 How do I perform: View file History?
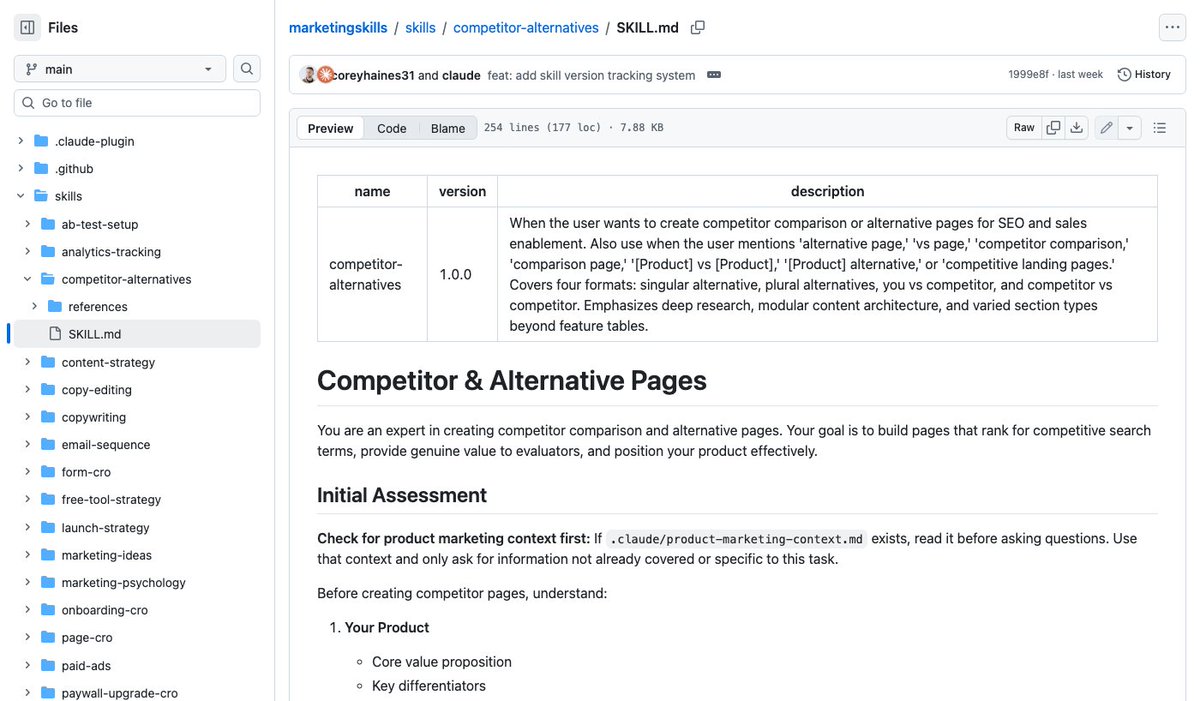tap(1144, 75)
